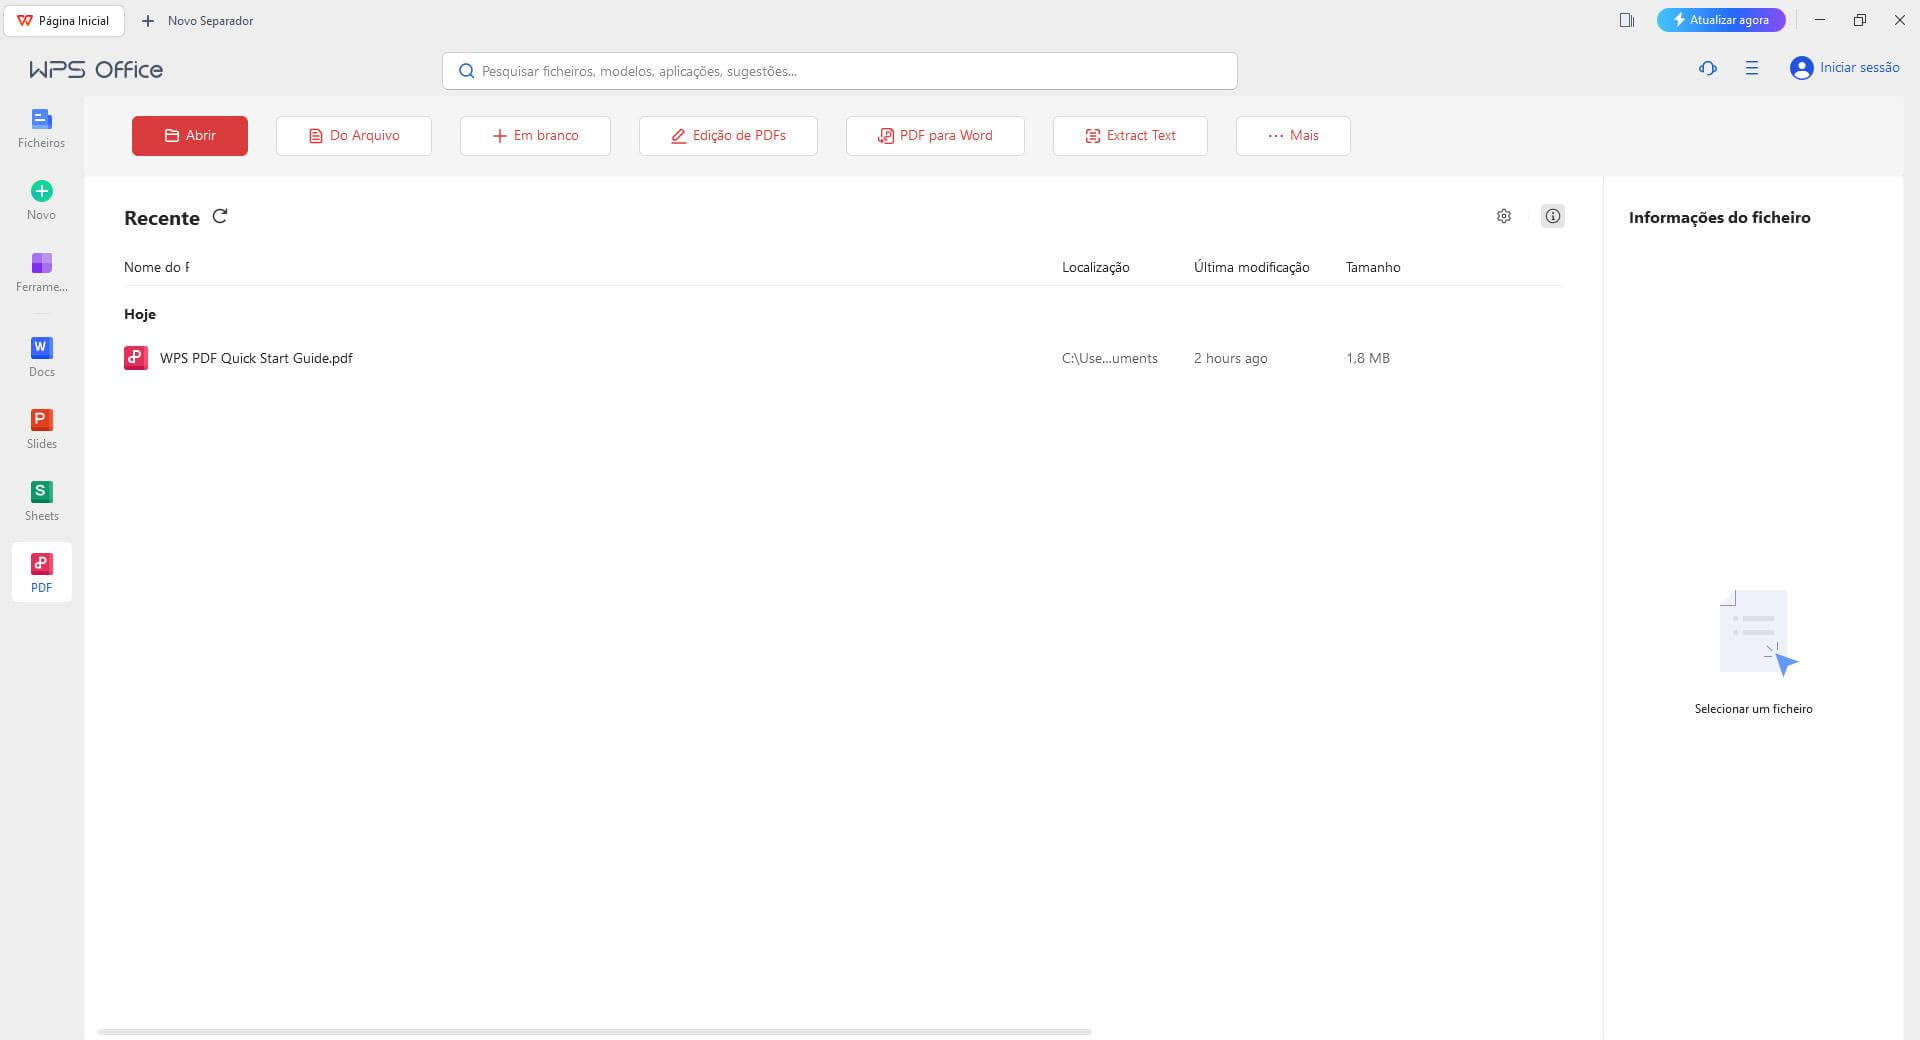Open the Sheets sidebar app
Screen dimensions: 1920x1040
(41, 502)
